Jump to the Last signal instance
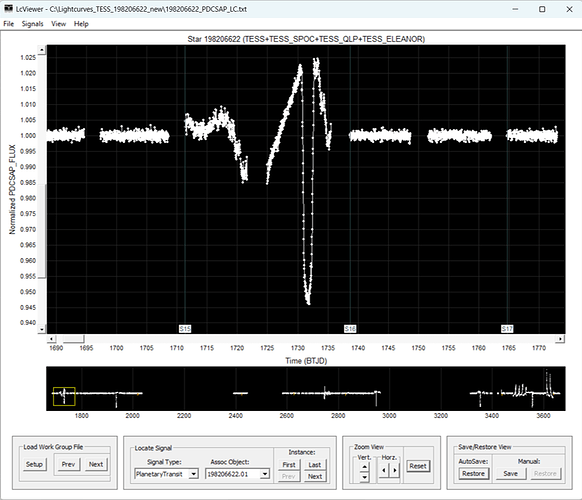Screen dimensions: 582x500 coord(314,465)
